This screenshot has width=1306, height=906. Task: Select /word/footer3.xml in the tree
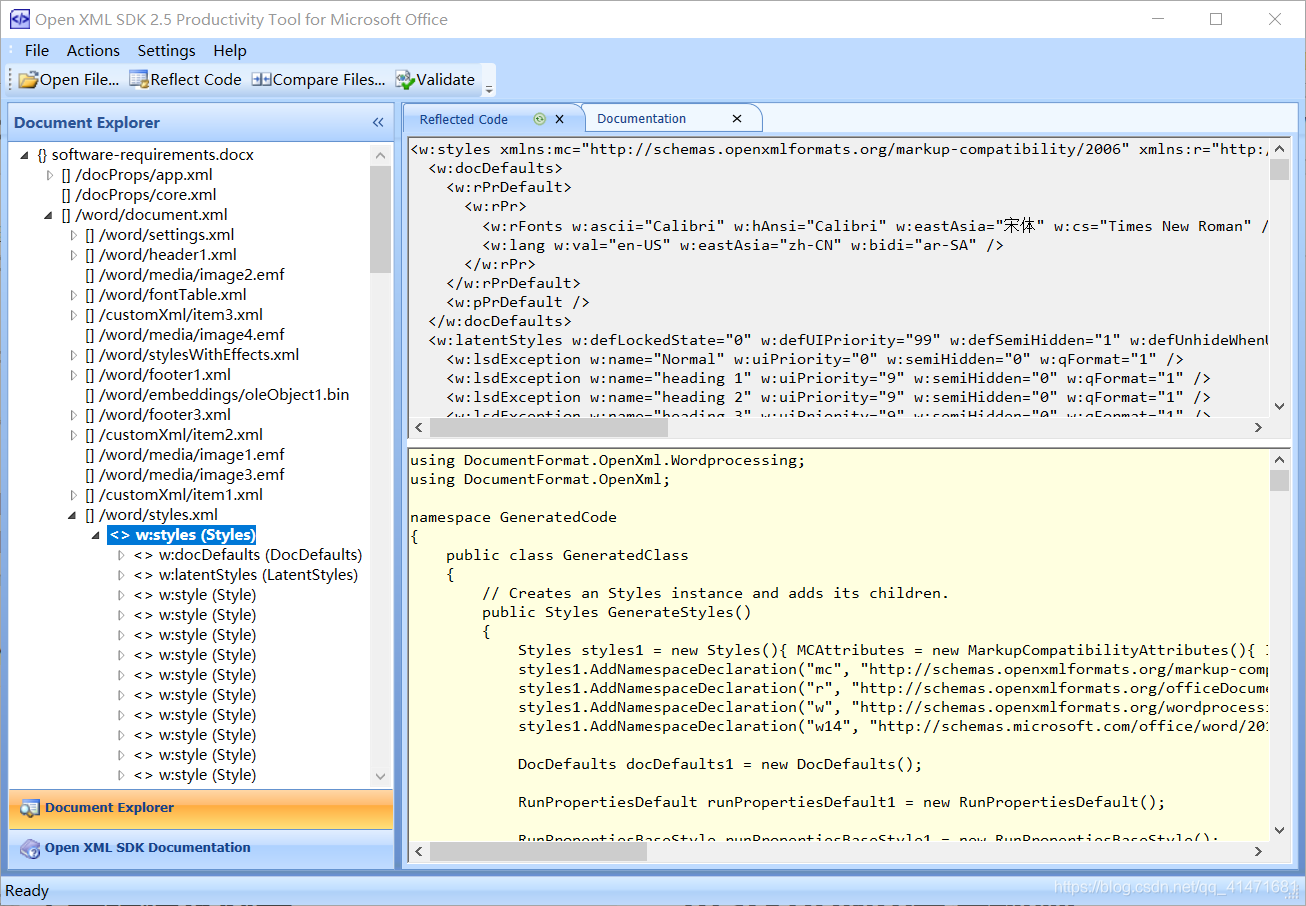click(158, 415)
